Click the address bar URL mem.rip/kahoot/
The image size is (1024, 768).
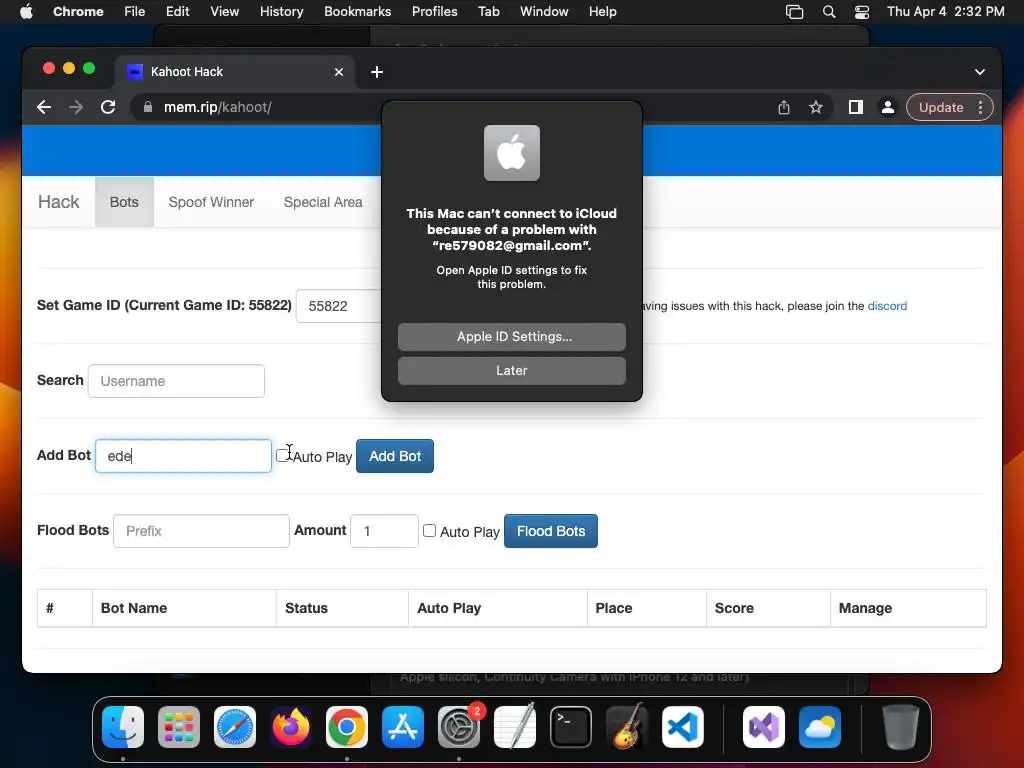coord(217,107)
